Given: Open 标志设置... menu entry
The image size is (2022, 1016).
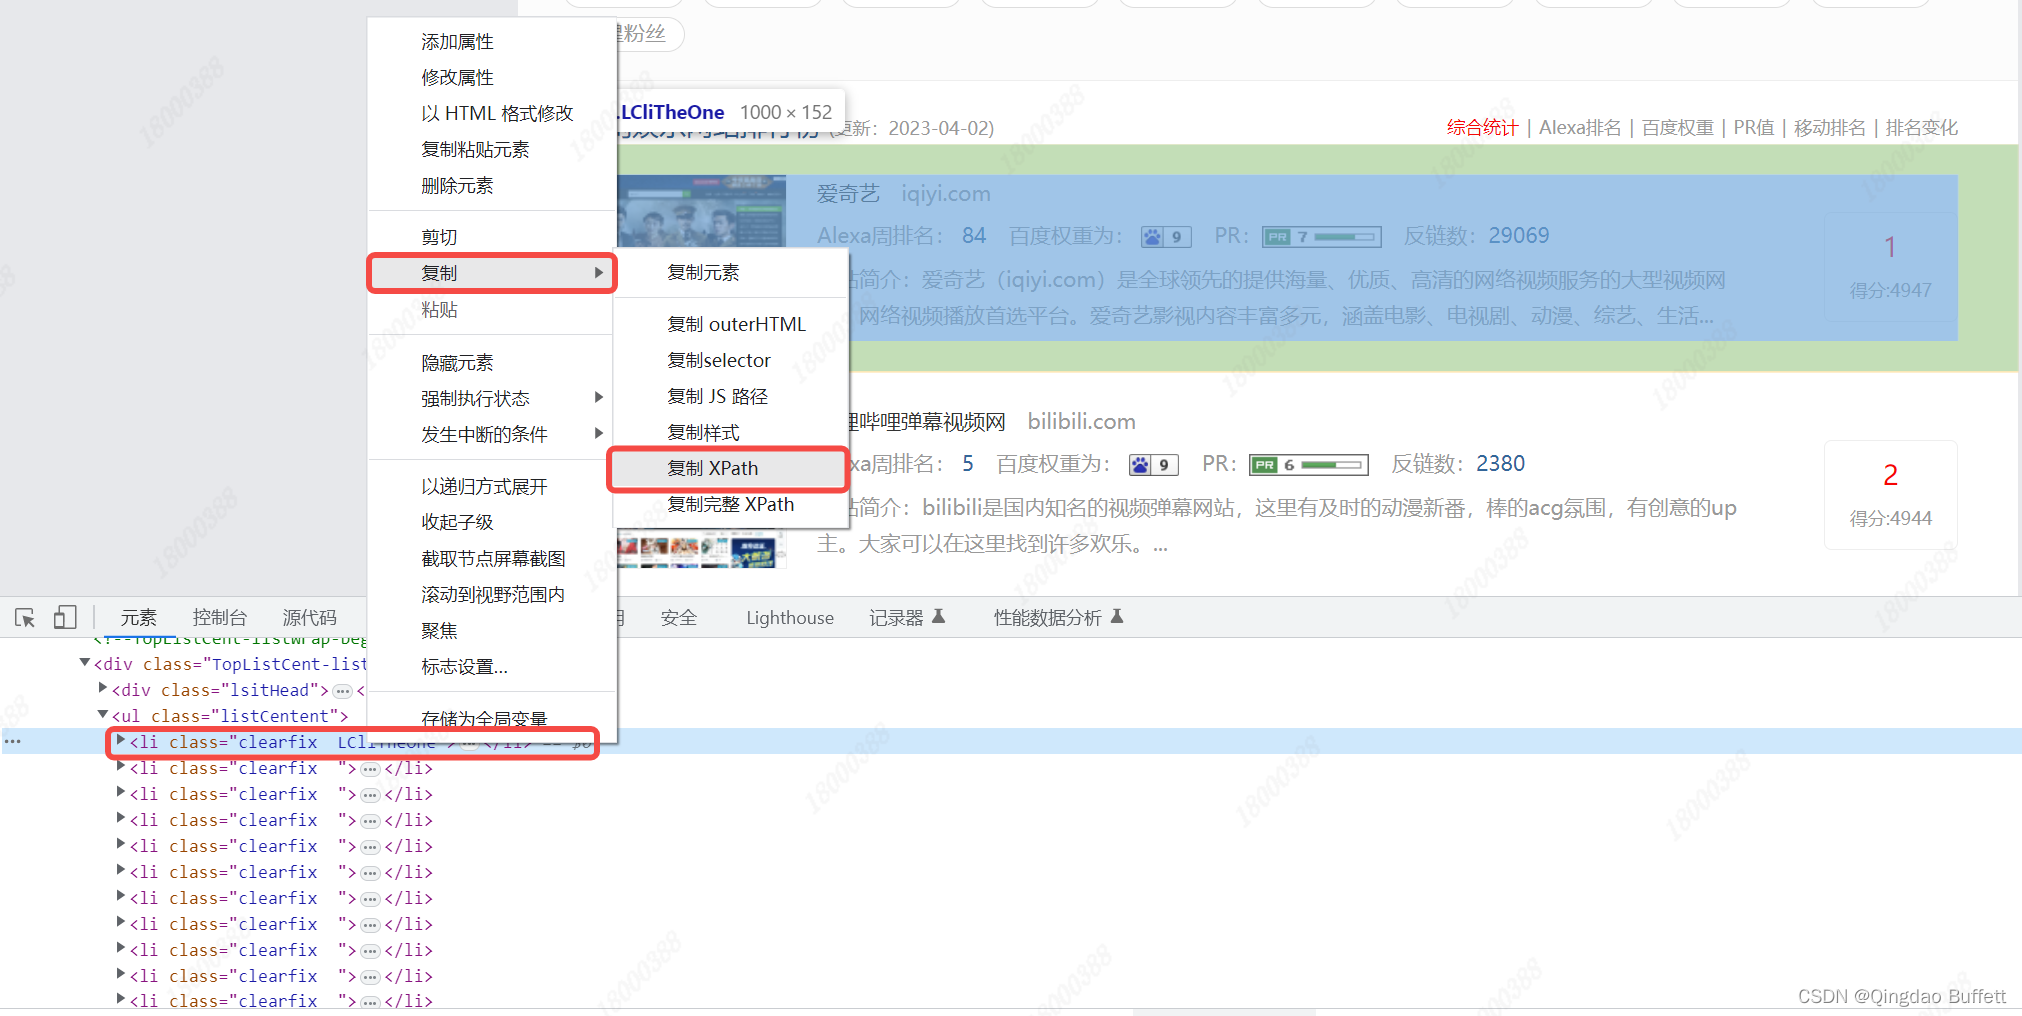Looking at the screenshot, I should coord(492,667).
